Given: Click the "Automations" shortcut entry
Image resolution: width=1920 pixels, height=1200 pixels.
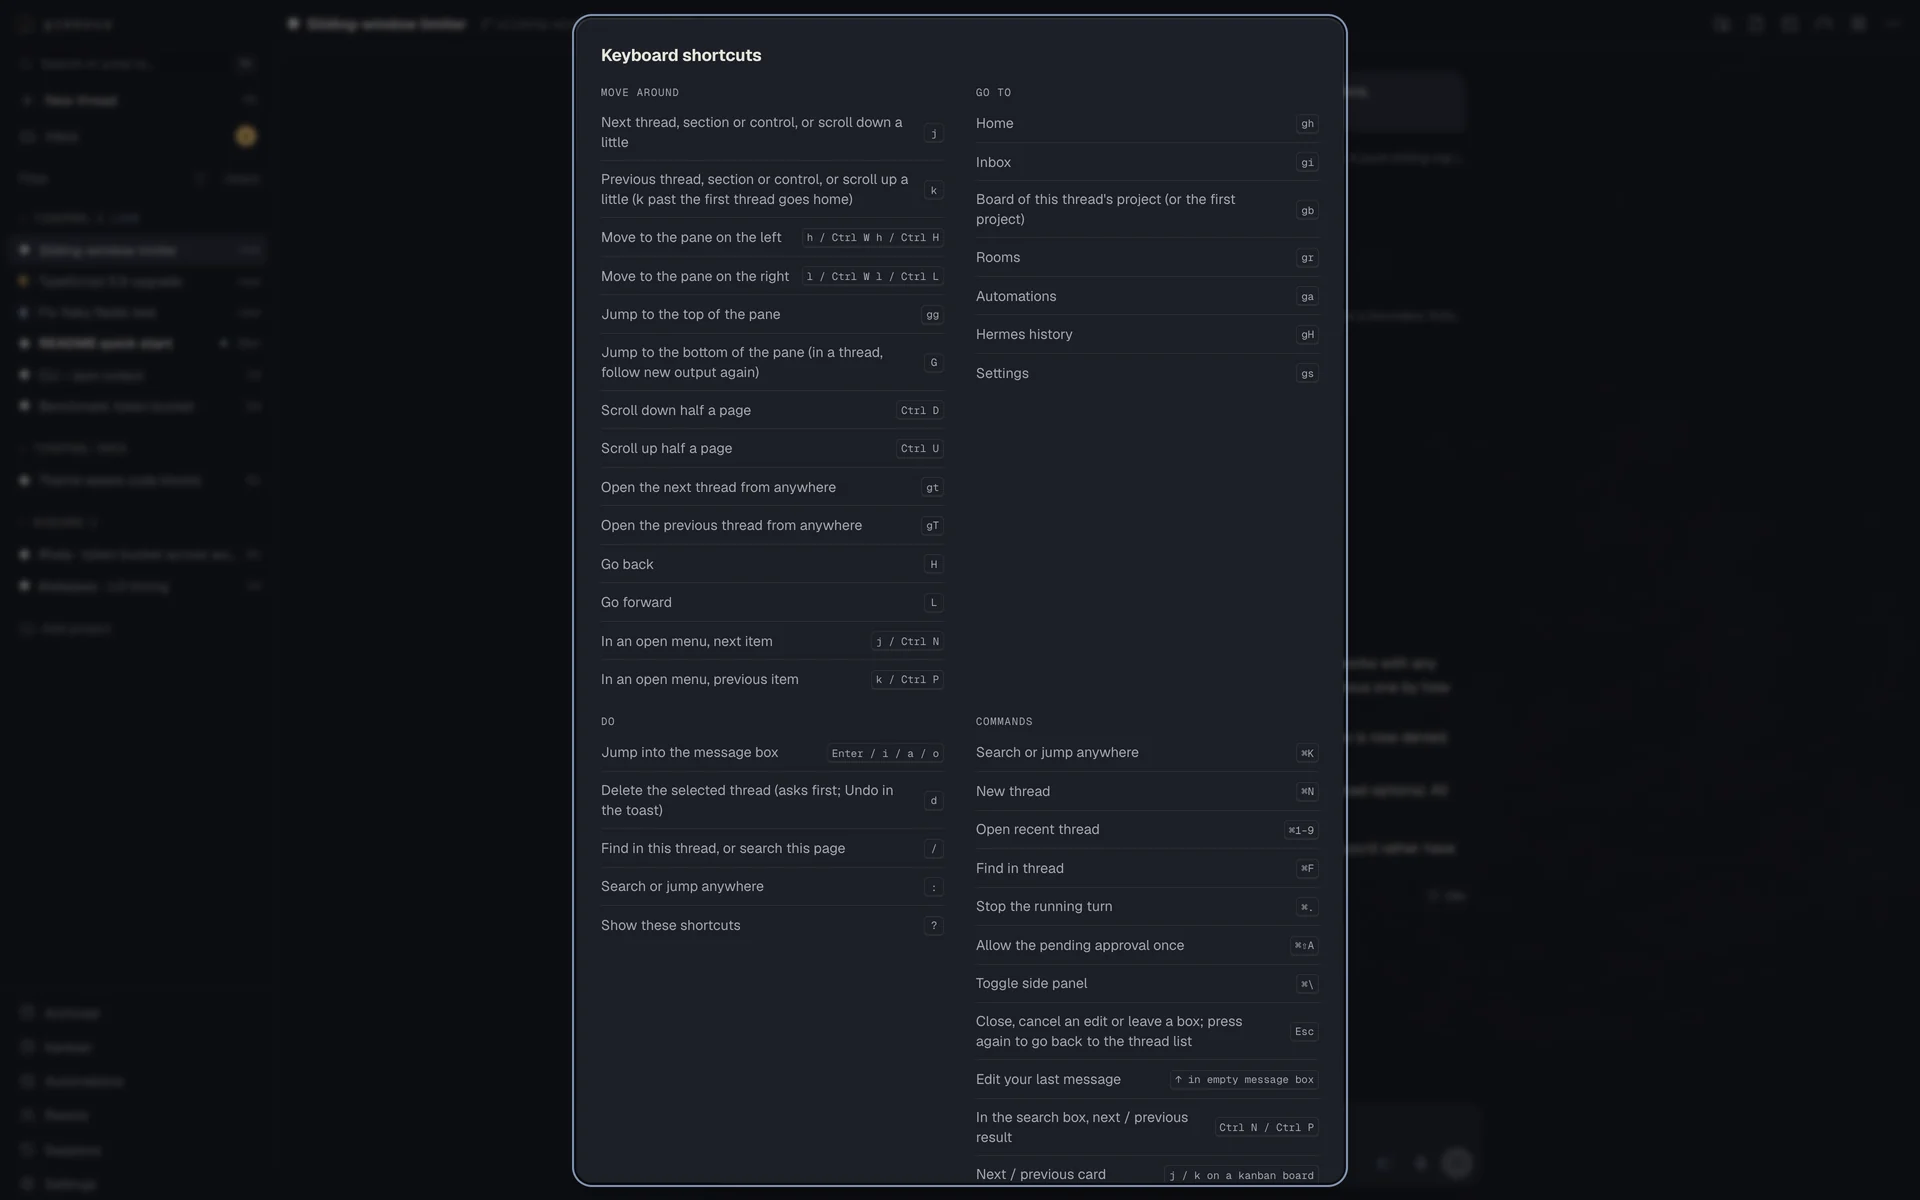Looking at the screenshot, I should coord(1147,297).
